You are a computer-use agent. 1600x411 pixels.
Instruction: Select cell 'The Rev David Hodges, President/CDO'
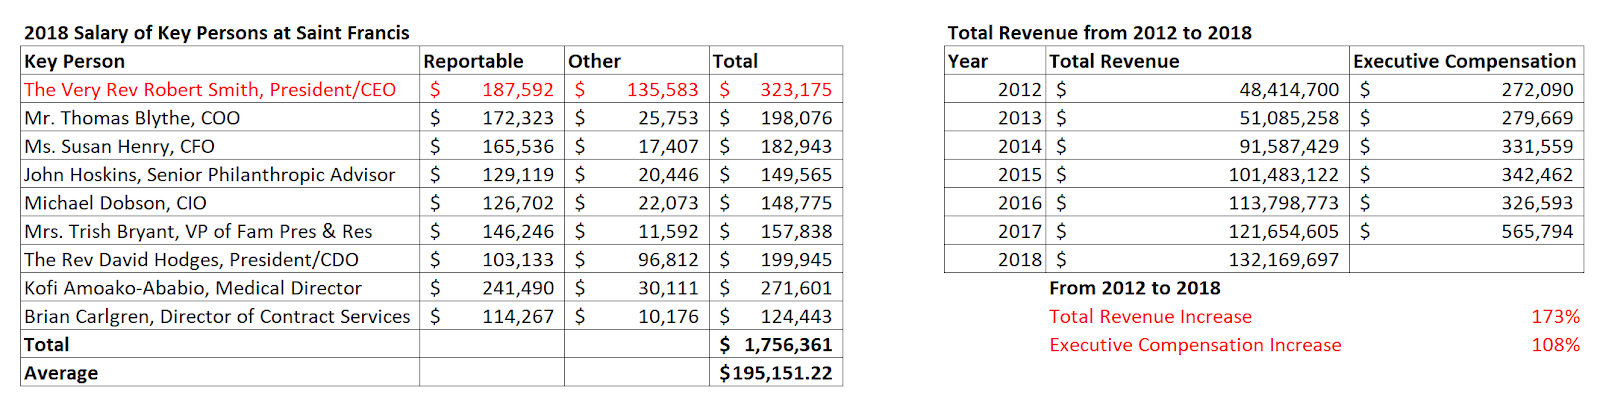point(220,259)
